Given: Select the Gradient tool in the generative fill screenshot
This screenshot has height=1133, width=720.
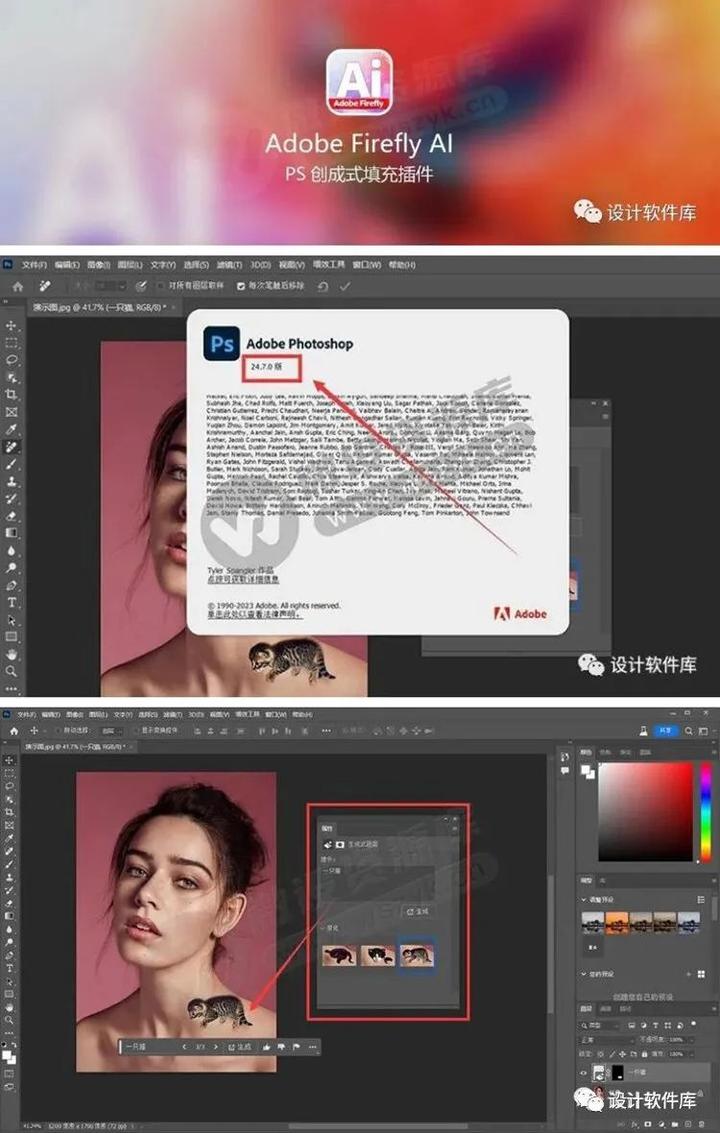Looking at the screenshot, I should pyautogui.click(x=9, y=917).
